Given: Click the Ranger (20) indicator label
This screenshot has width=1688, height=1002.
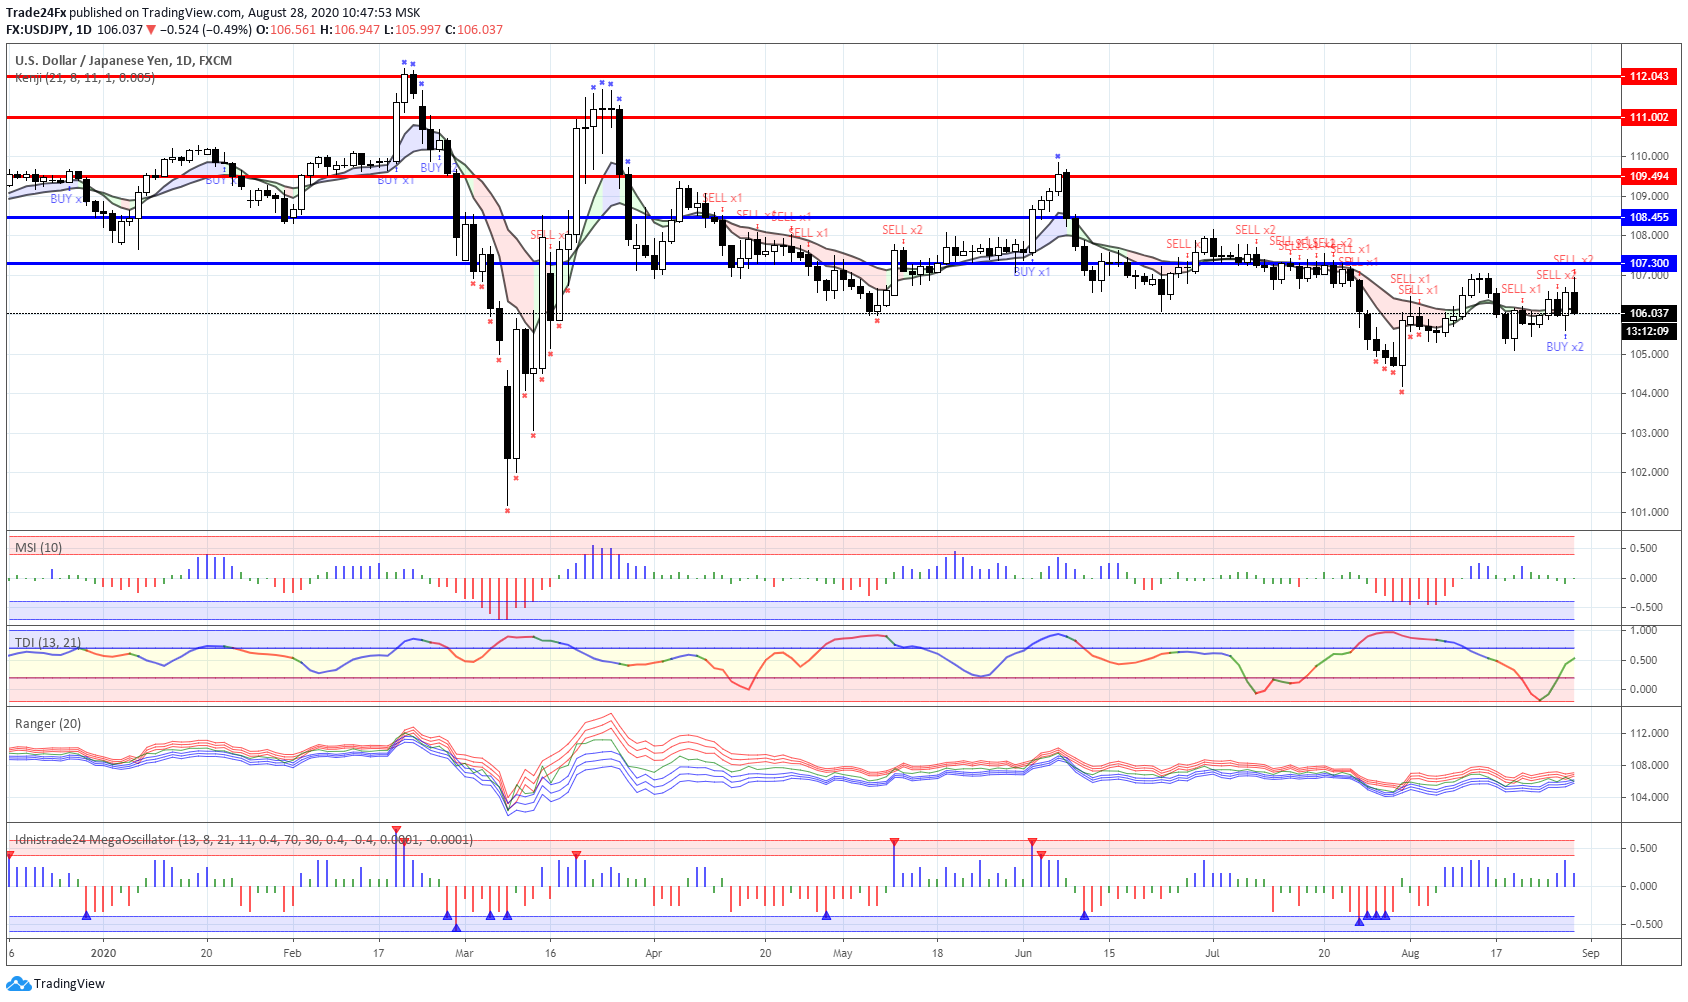Looking at the screenshot, I should [48, 724].
